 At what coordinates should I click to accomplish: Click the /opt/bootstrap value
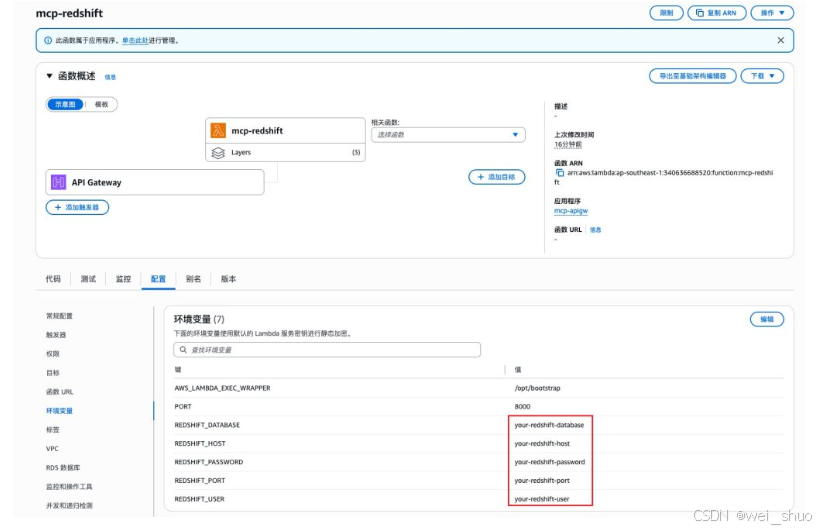(x=537, y=388)
